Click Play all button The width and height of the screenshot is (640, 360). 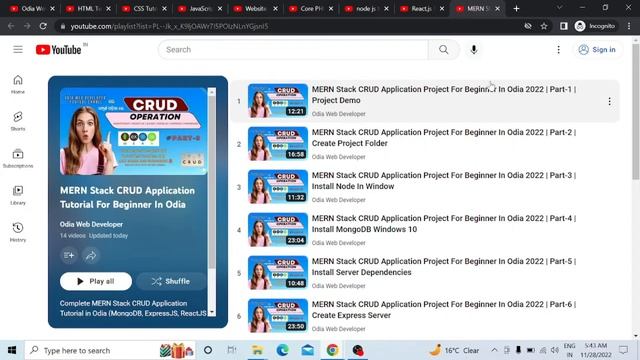click(96, 281)
